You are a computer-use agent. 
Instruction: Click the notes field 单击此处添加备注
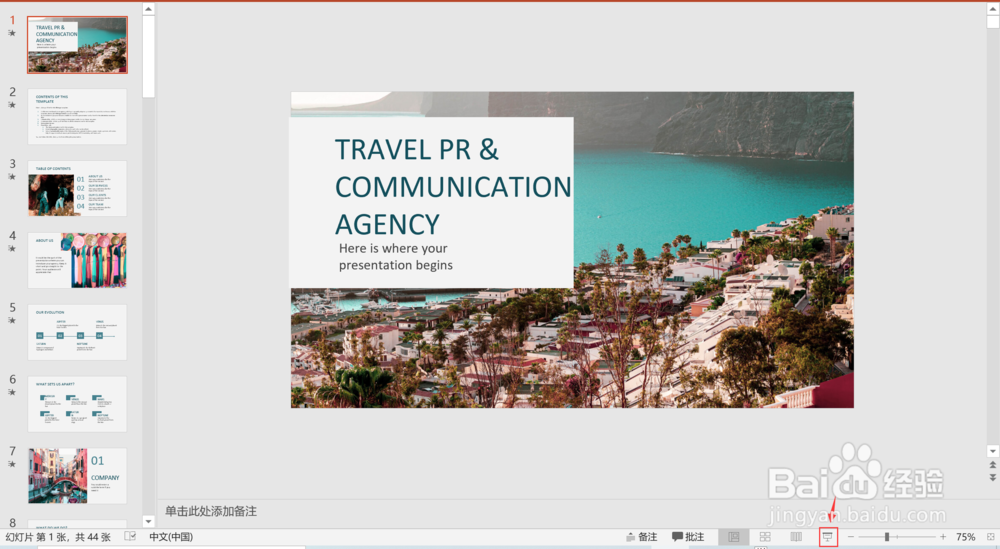(210, 511)
